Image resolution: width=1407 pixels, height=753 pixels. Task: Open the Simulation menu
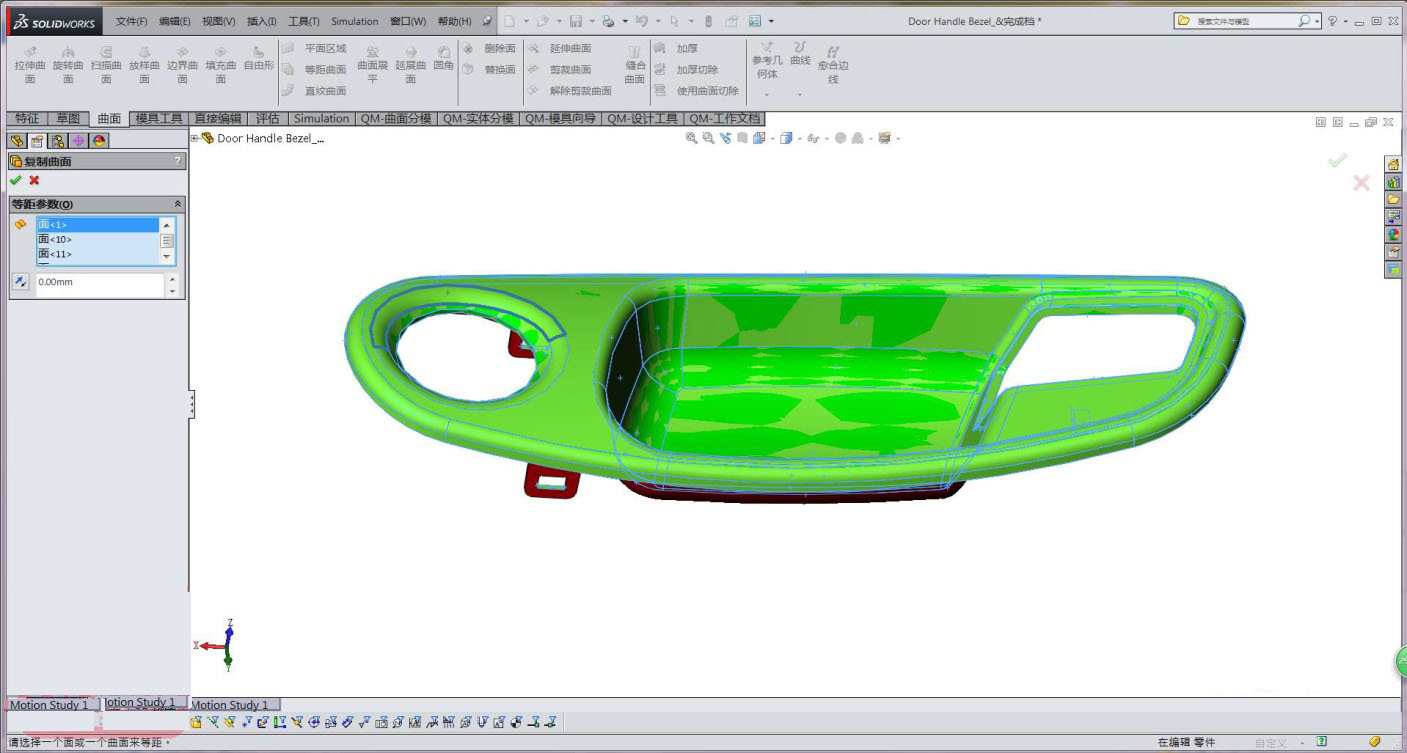coord(355,21)
